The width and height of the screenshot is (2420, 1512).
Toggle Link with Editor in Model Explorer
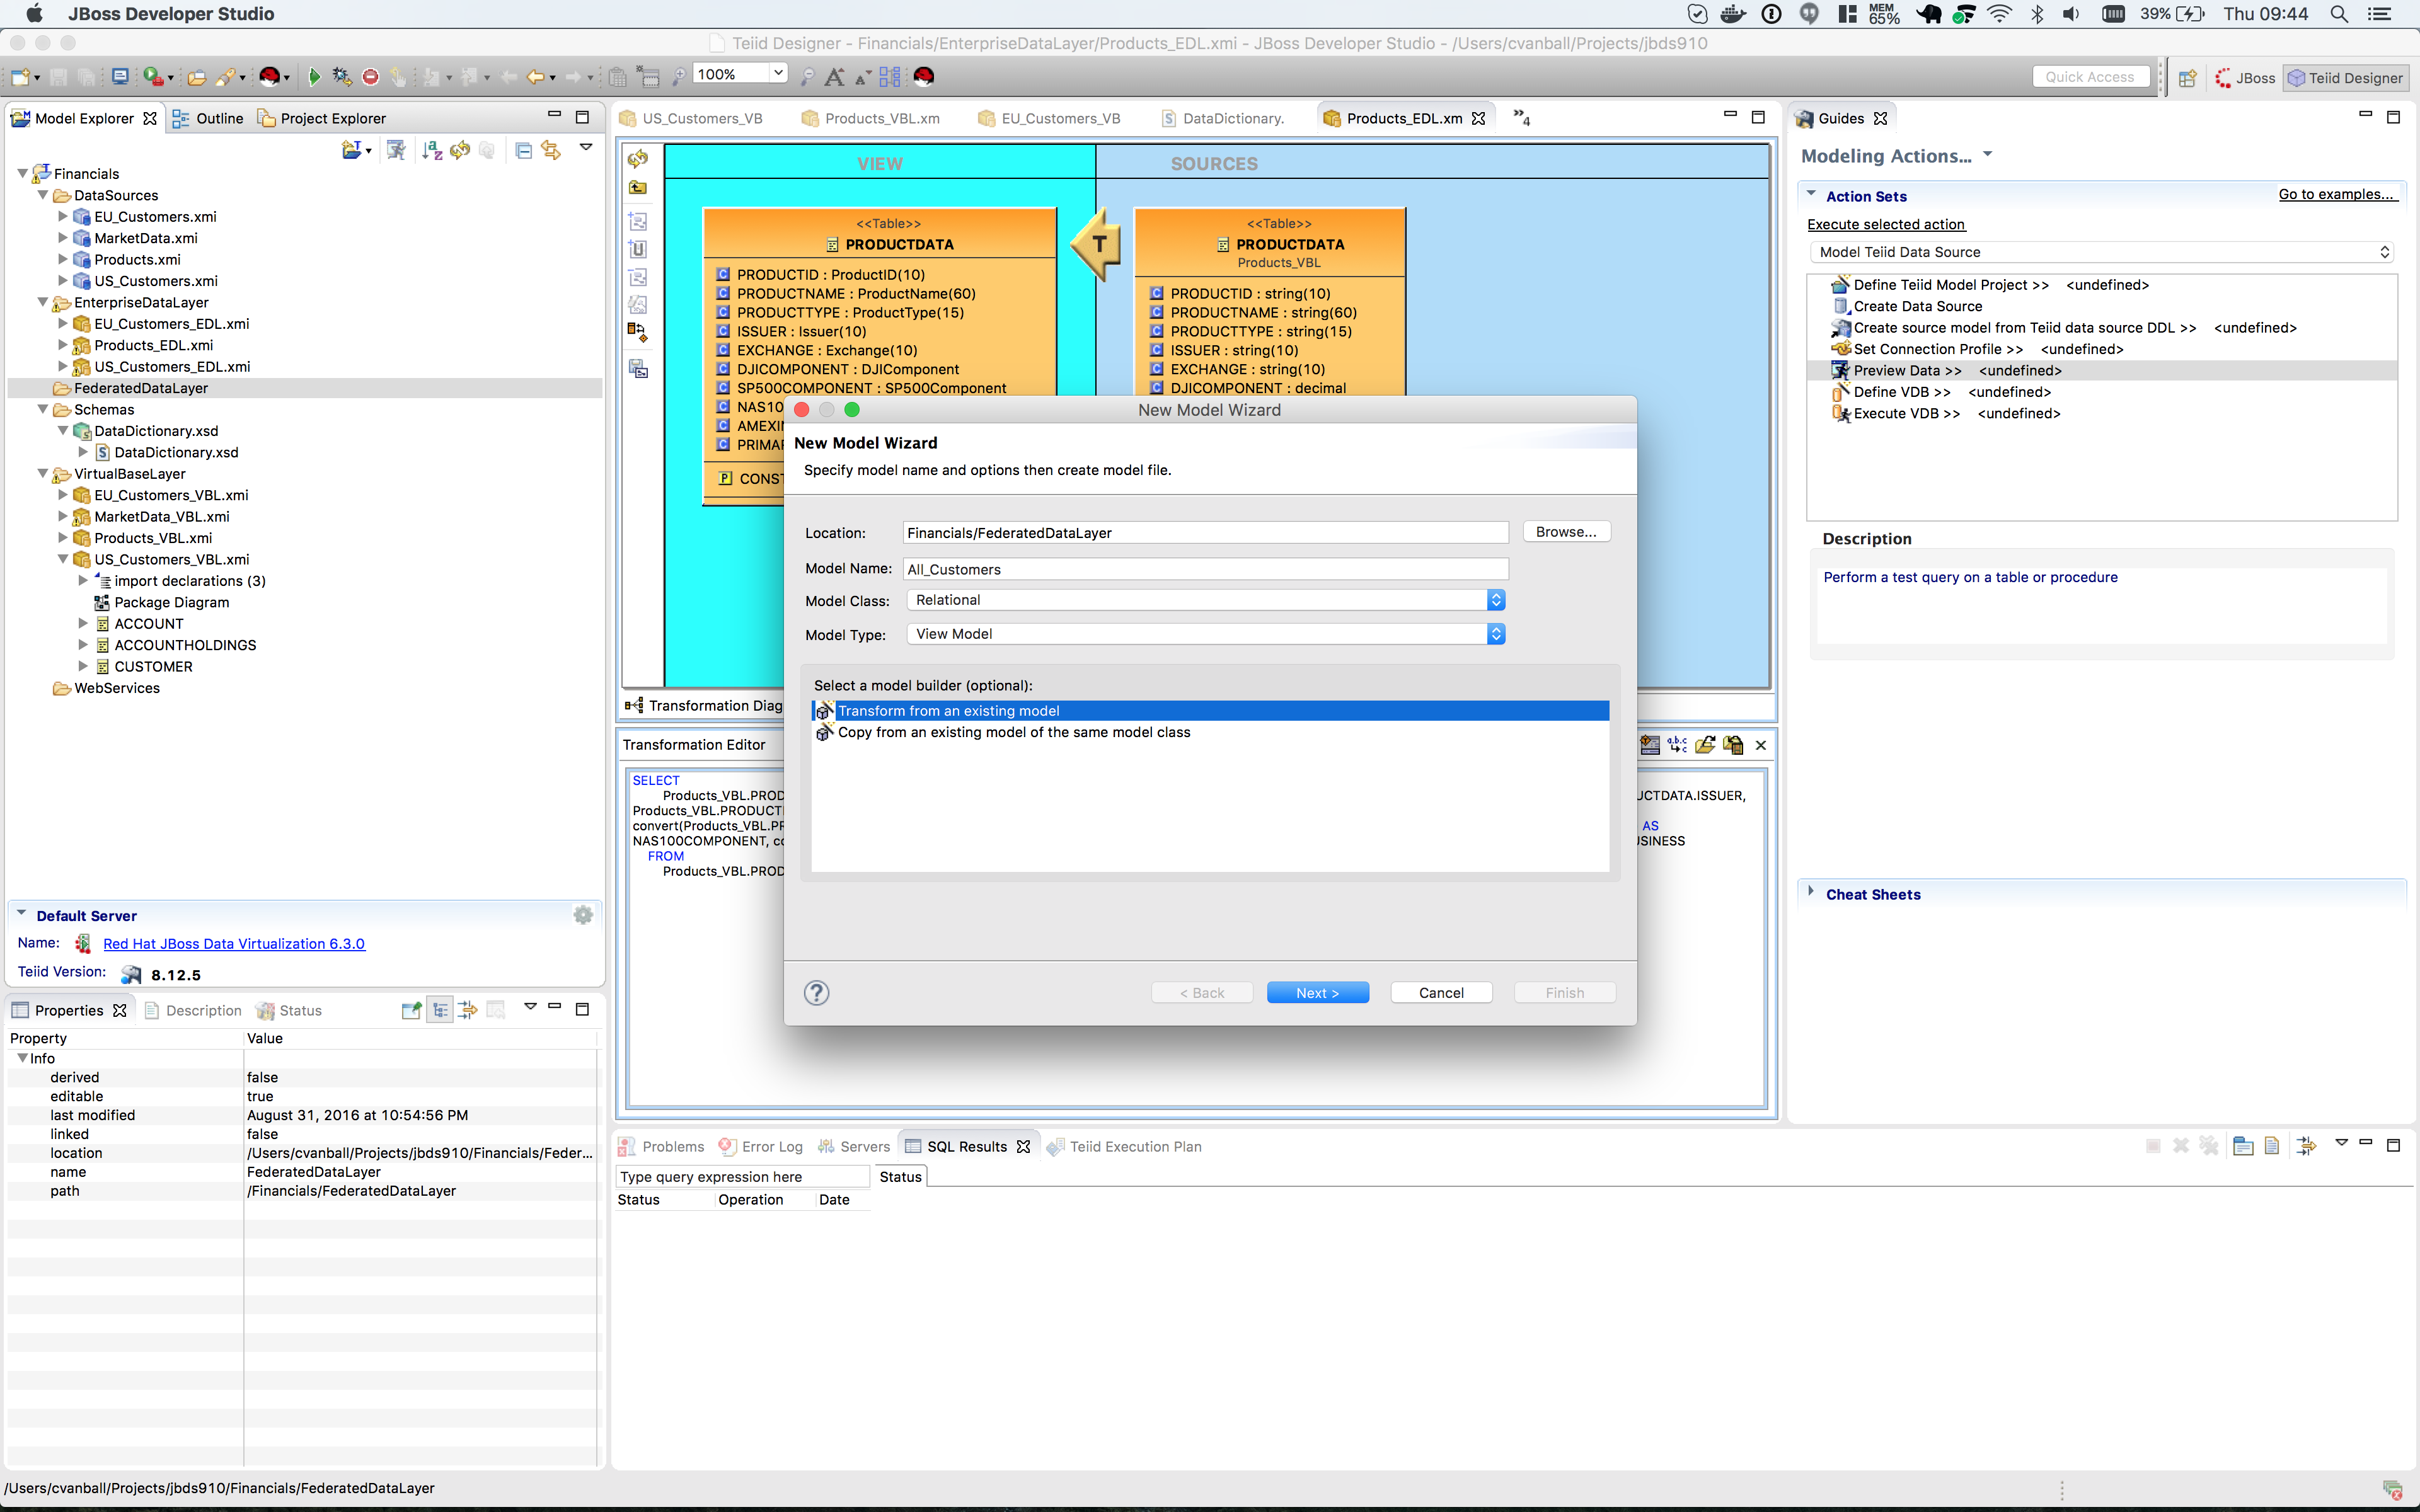(x=551, y=150)
